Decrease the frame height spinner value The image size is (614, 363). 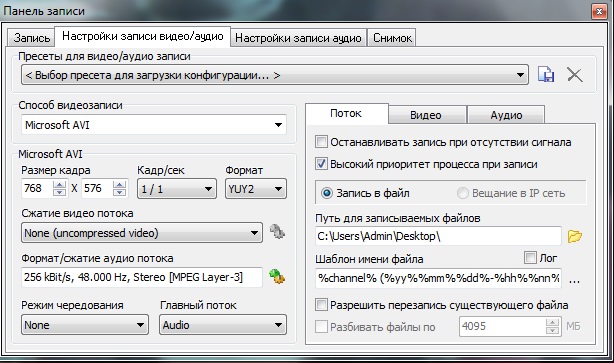pyautogui.click(x=119, y=192)
